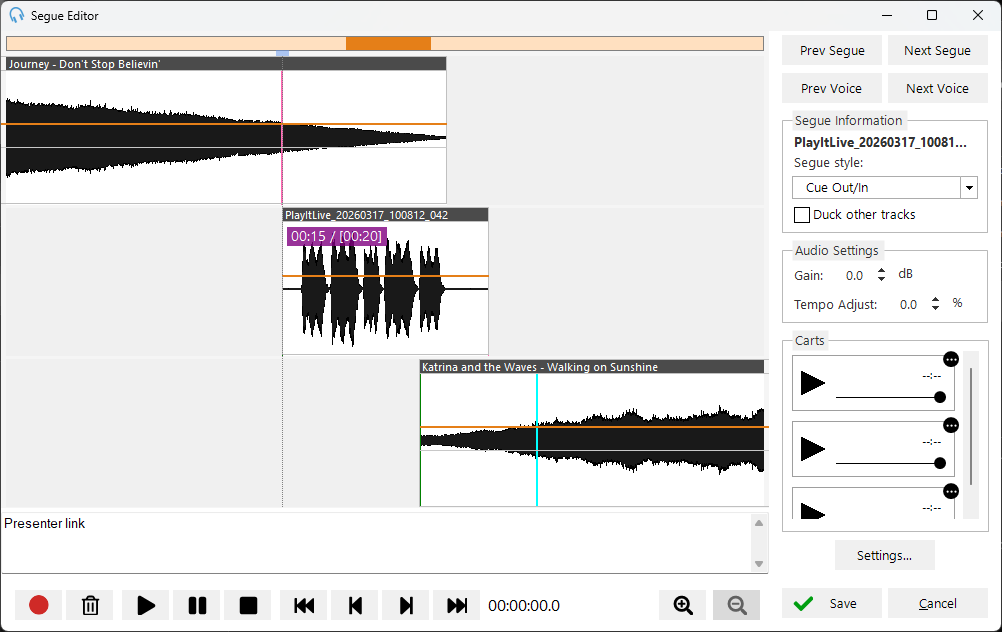Open the third cart's options menu
Screen dimensions: 1002x632
click(x=951, y=491)
